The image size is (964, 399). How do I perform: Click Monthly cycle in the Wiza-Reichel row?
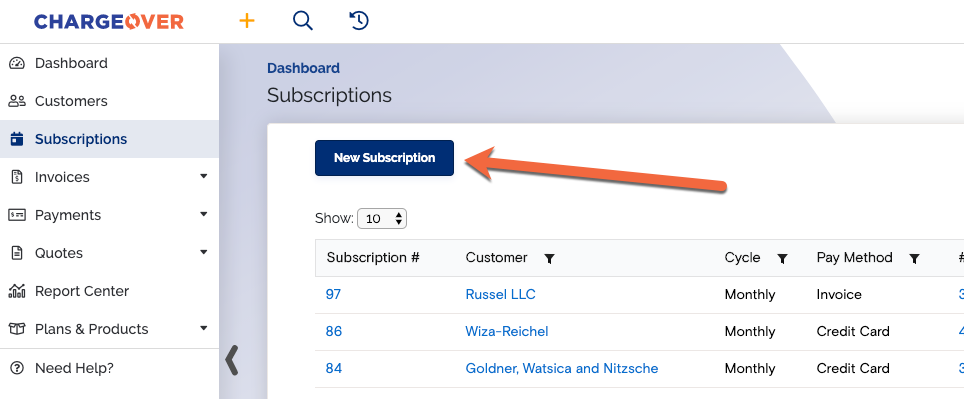(750, 331)
